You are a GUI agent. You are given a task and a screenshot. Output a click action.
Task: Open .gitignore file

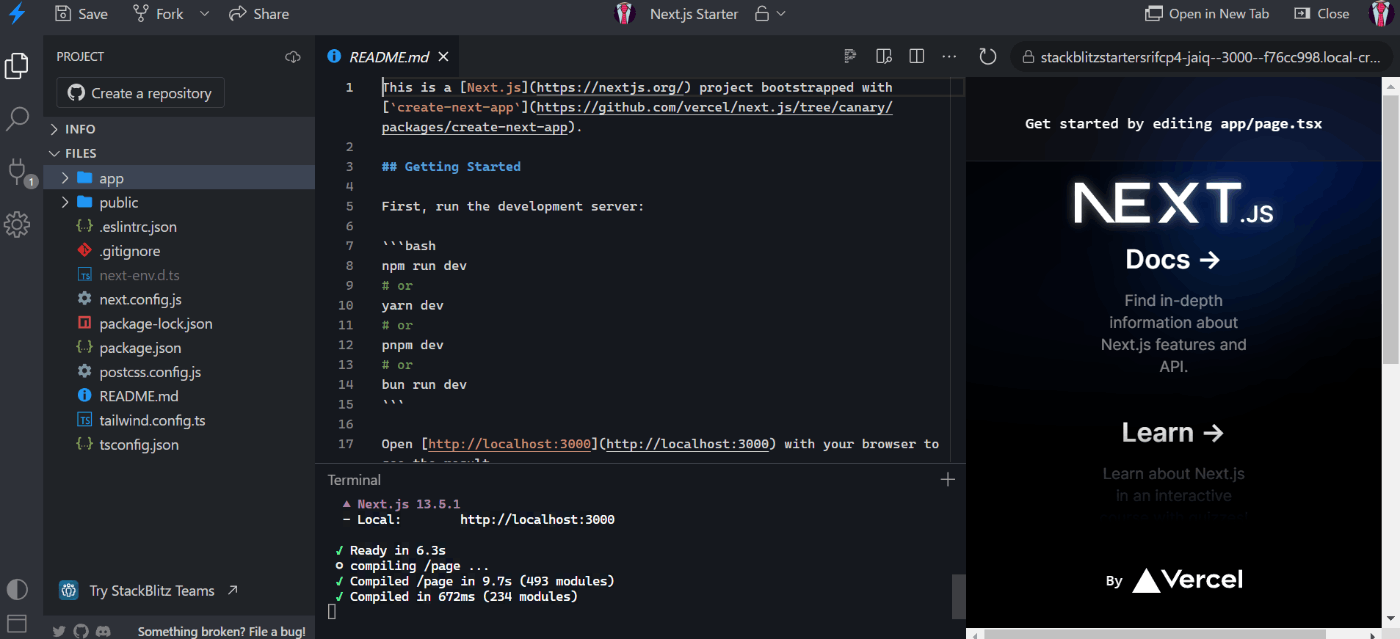[179, 251]
